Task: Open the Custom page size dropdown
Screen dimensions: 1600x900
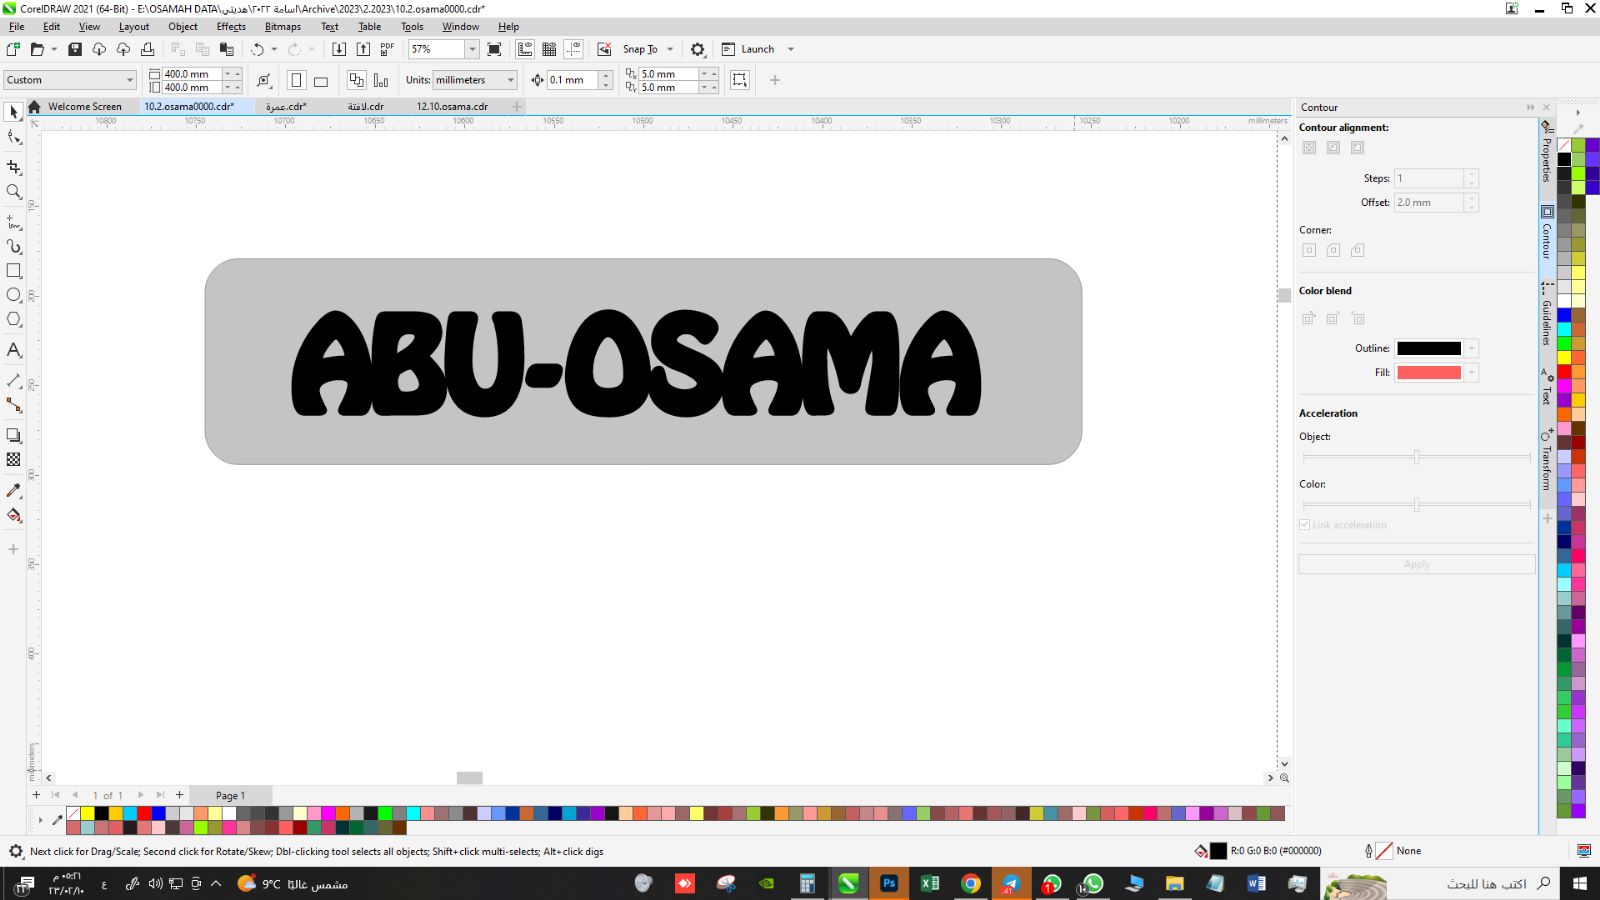Action: tap(129, 80)
